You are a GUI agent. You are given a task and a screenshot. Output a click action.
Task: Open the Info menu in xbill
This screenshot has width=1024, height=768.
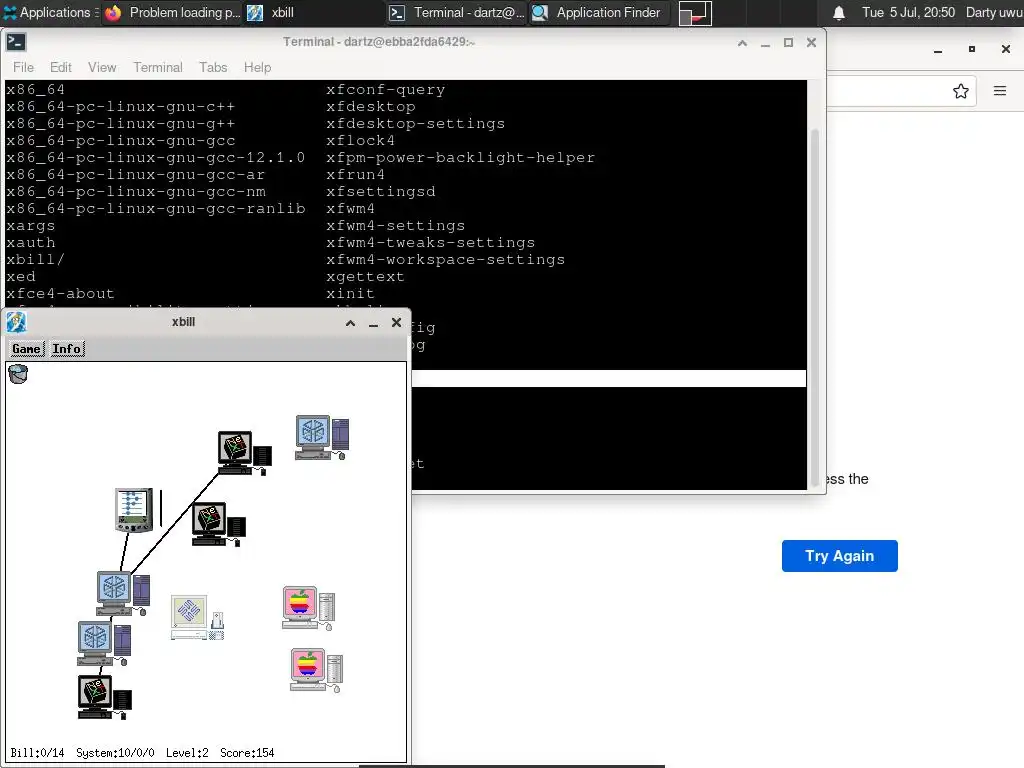pyautogui.click(x=67, y=349)
